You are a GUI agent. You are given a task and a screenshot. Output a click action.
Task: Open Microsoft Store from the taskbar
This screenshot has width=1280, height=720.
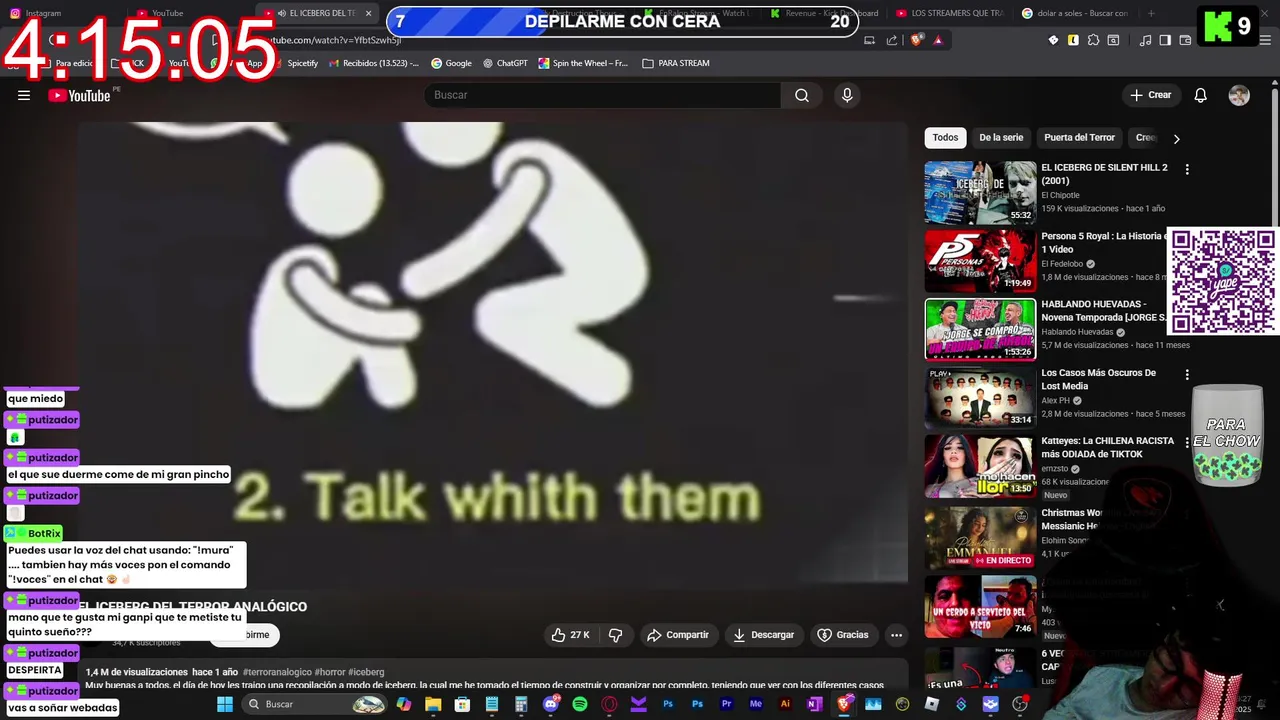462,704
